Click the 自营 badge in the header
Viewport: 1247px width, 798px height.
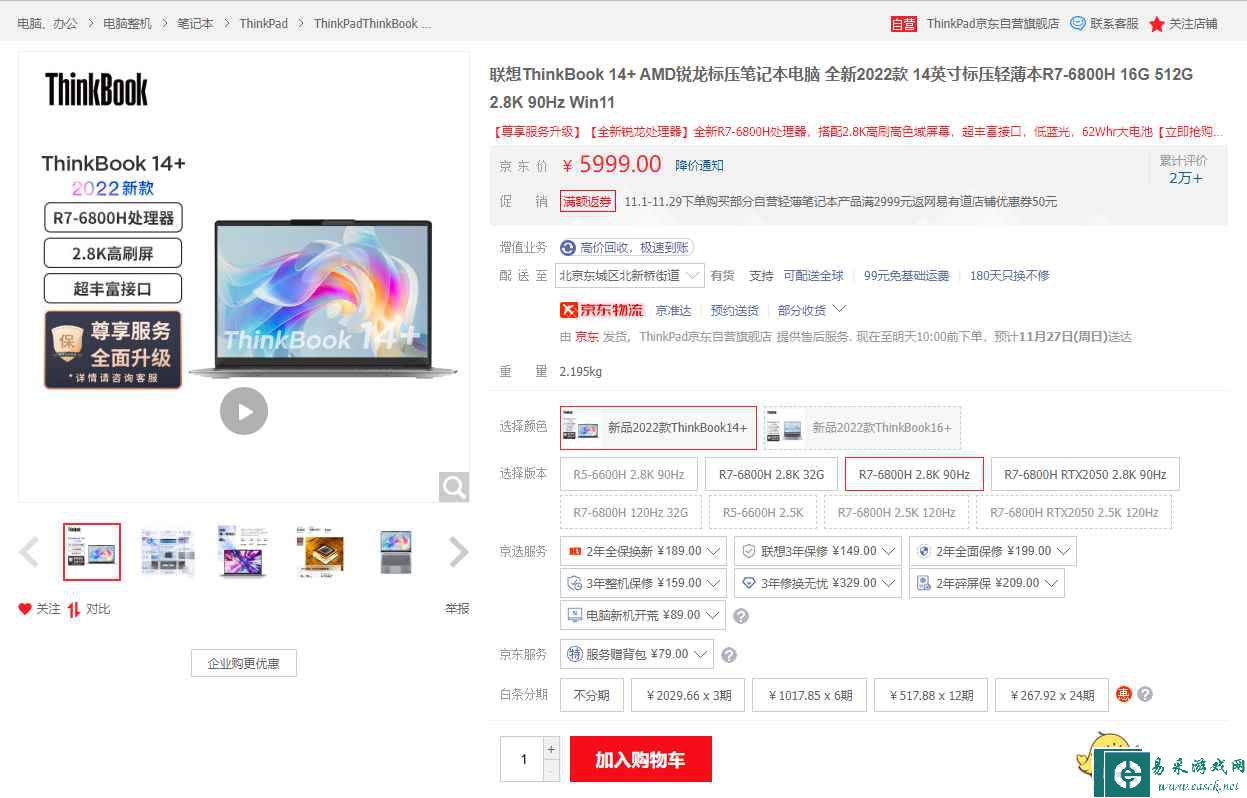coord(904,23)
